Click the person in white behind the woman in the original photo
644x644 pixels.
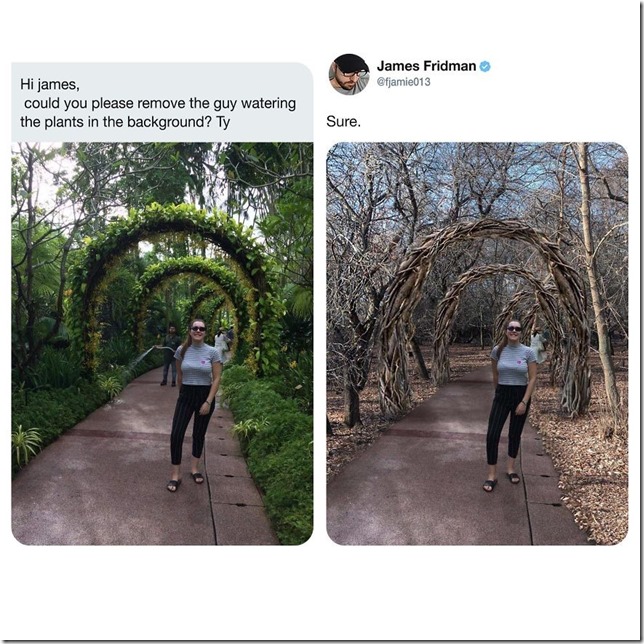[x=221, y=345]
